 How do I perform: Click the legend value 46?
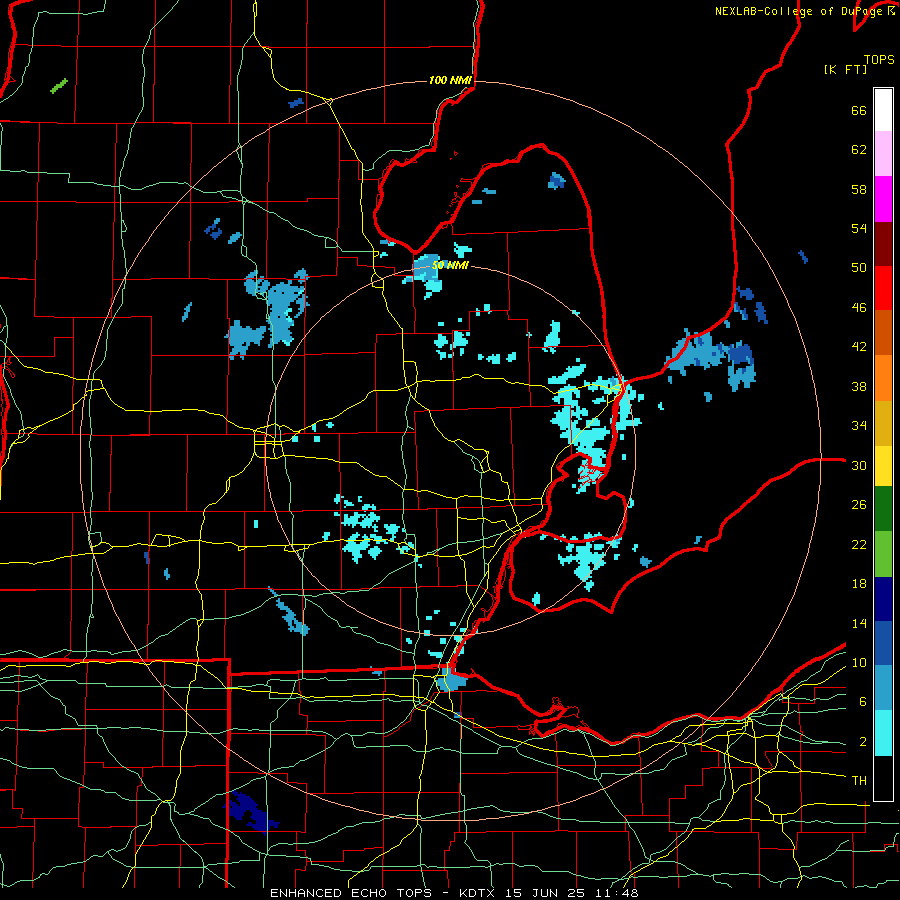pos(859,308)
